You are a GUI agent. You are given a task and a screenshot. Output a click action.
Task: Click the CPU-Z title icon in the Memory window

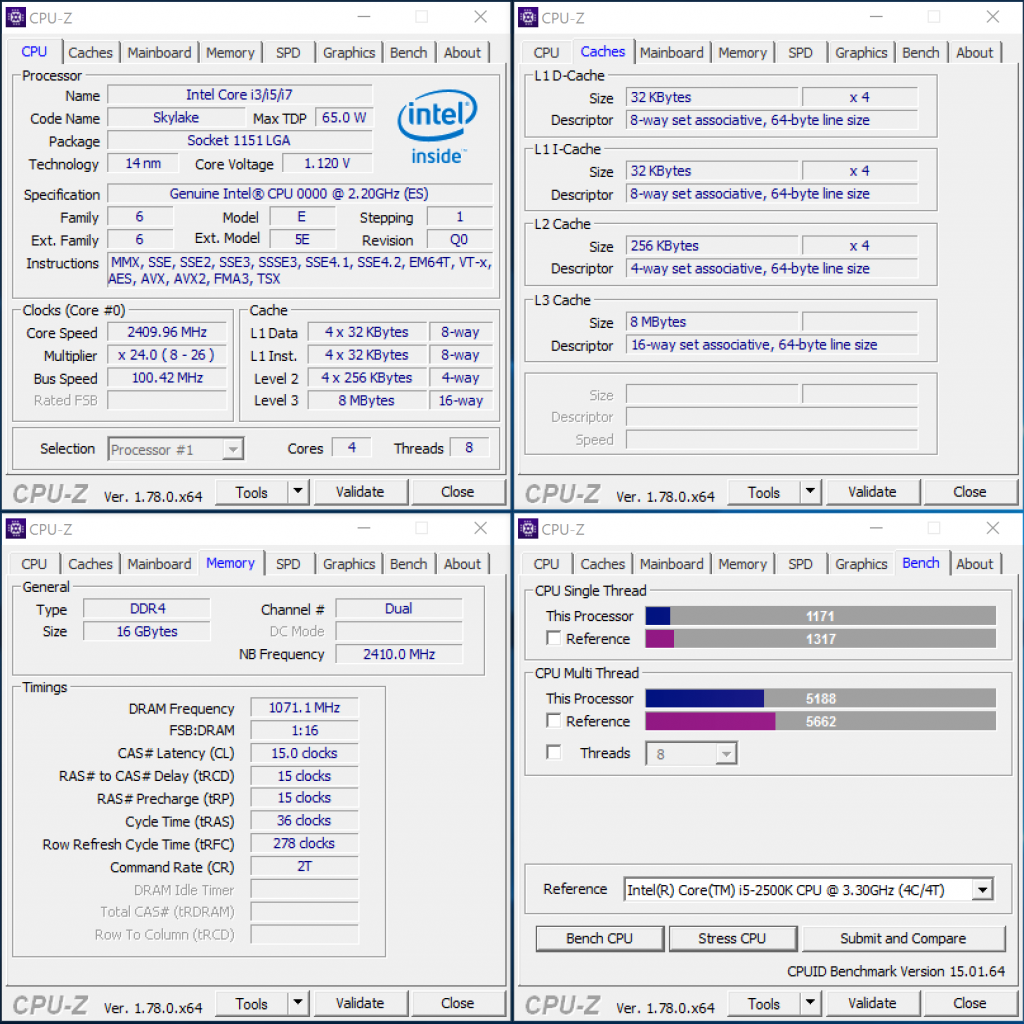coord(16,528)
